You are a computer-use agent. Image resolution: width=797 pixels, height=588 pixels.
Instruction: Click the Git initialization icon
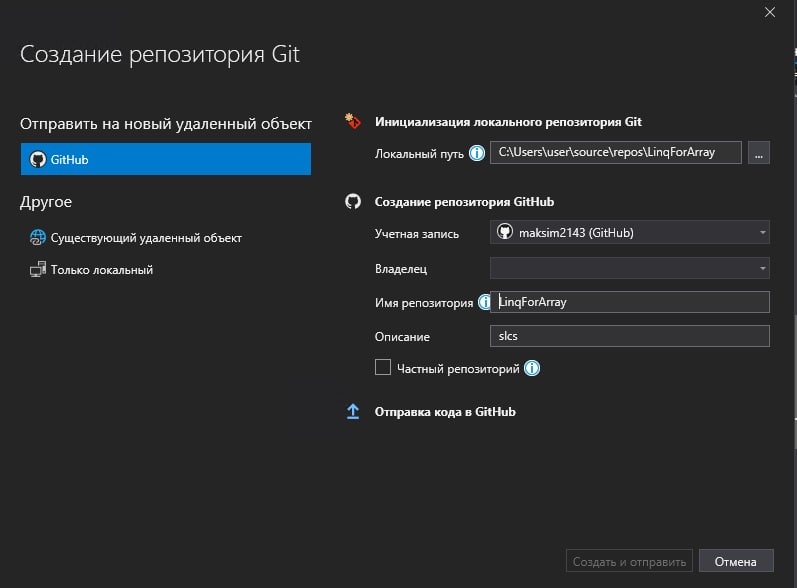pyautogui.click(x=353, y=121)
